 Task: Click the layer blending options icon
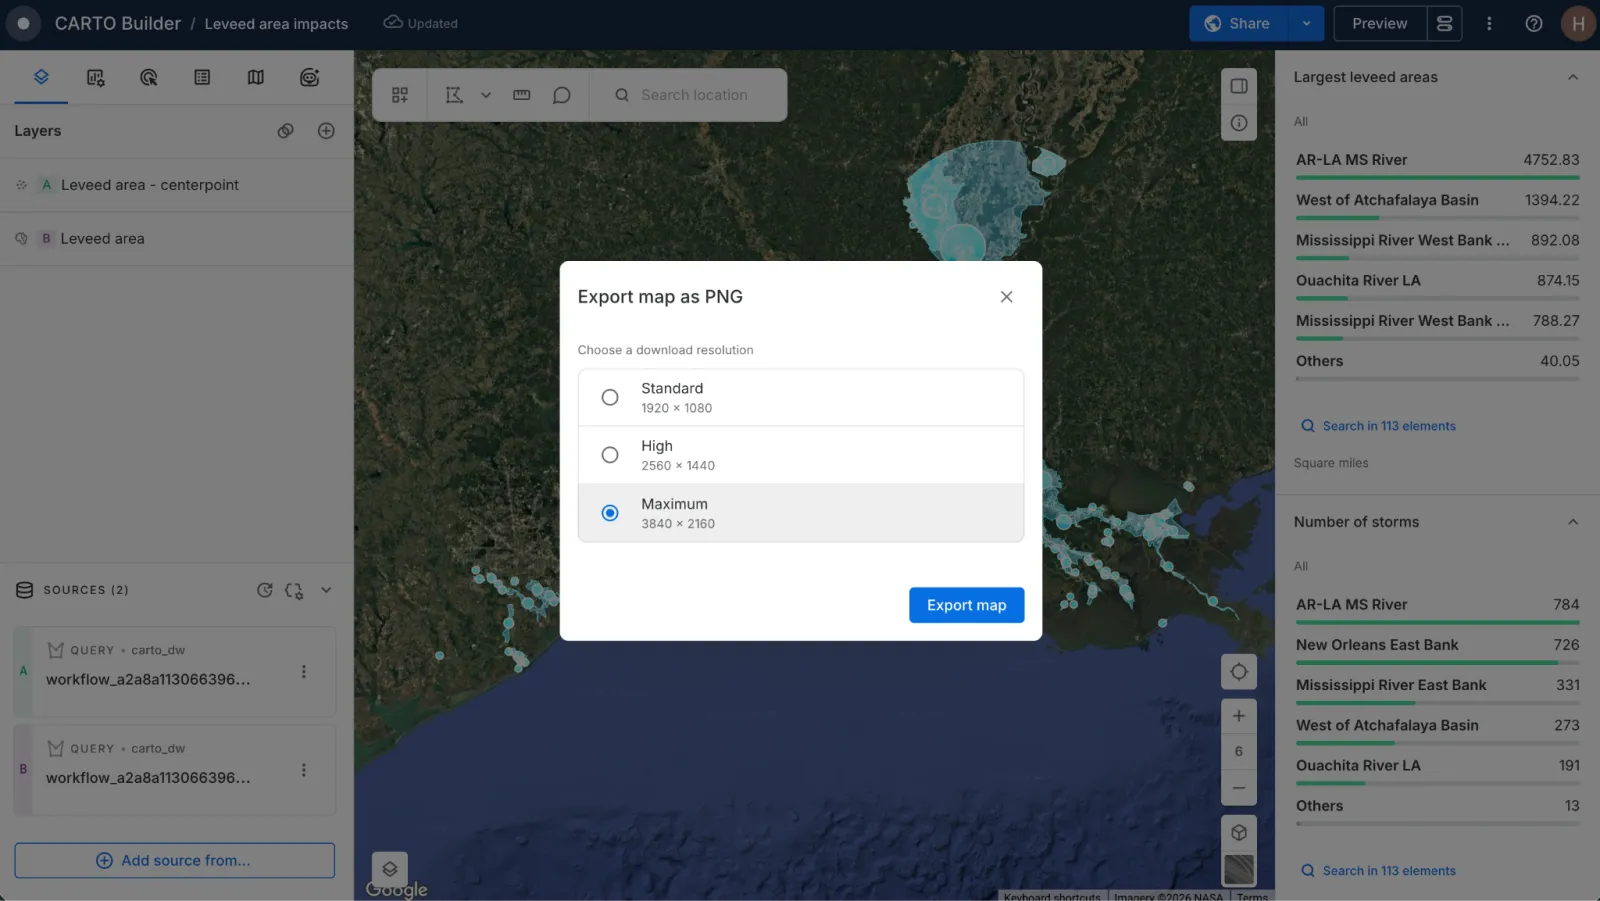point(286,131)
